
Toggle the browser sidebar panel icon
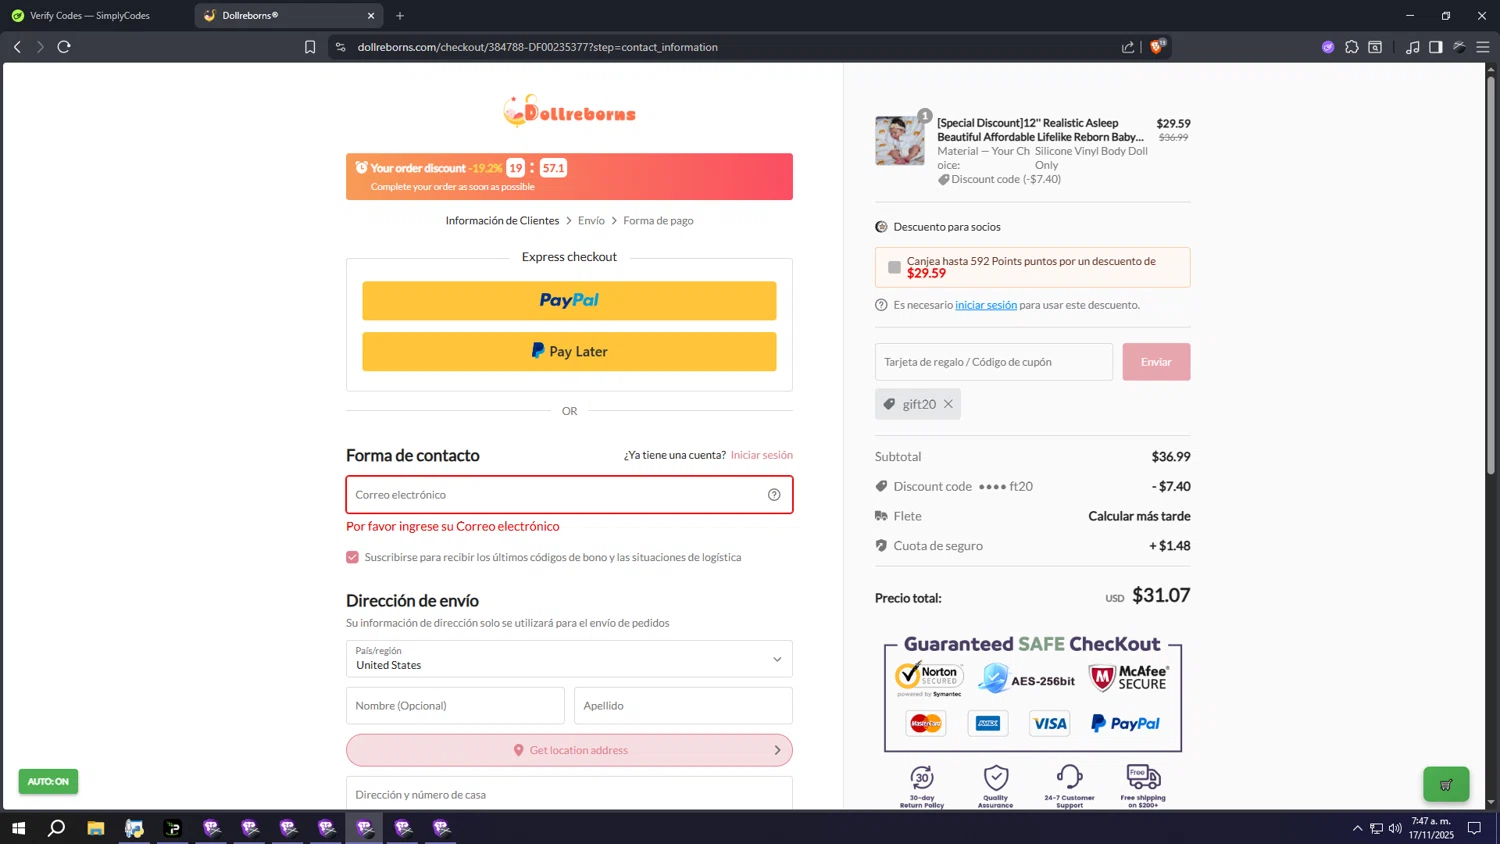1436,47
